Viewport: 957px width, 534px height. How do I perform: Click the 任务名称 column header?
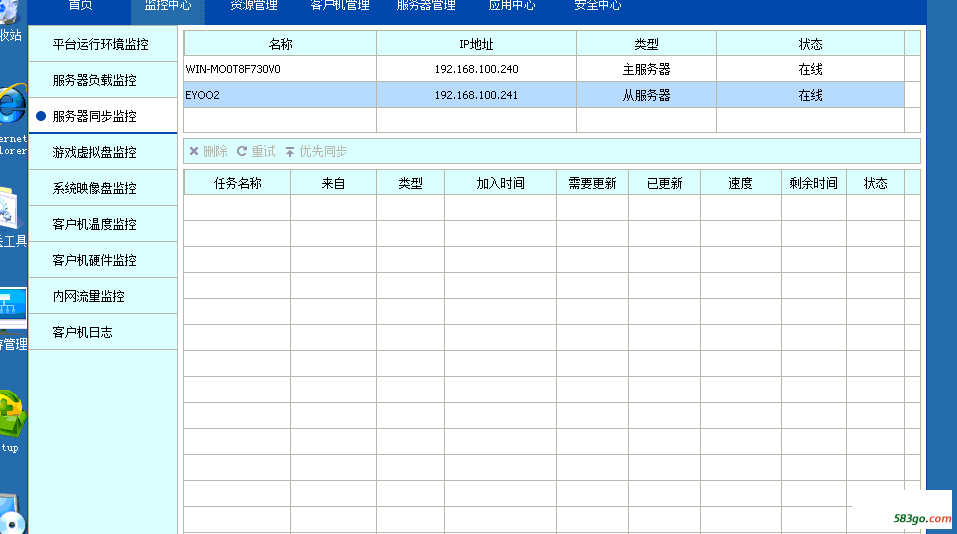point(237,183)
